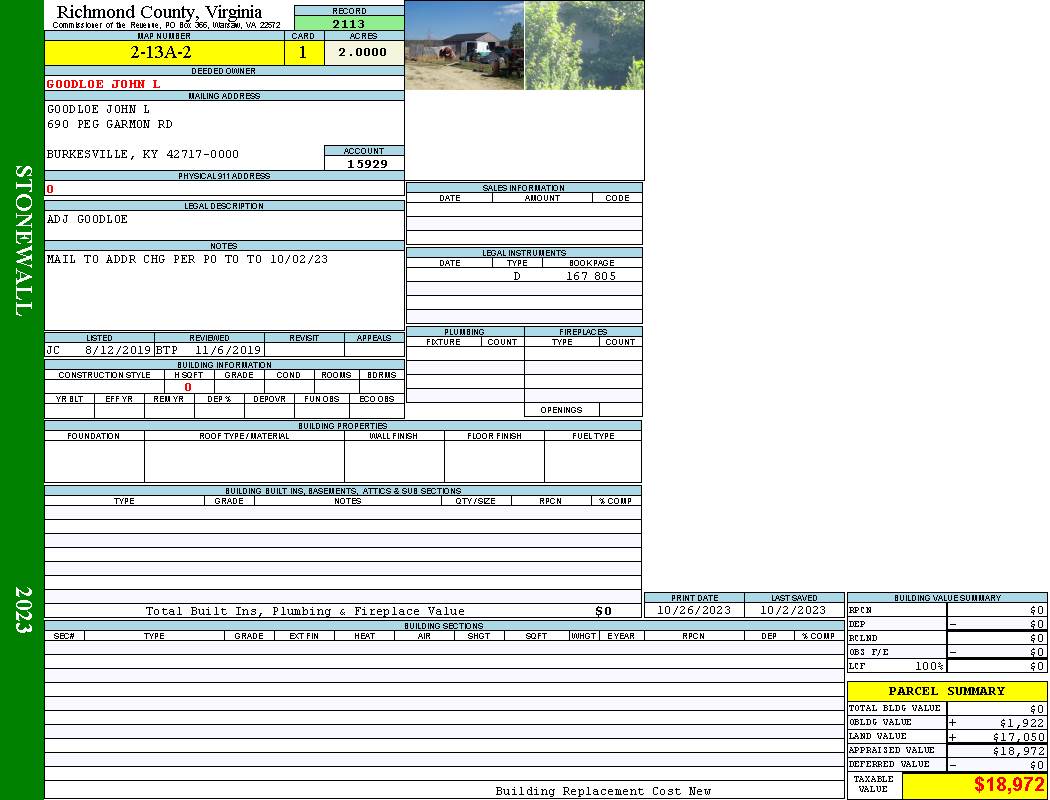
Task: Click the yellow Parcel Summary header
Action: pyautogui.click(x=946, y=691)
